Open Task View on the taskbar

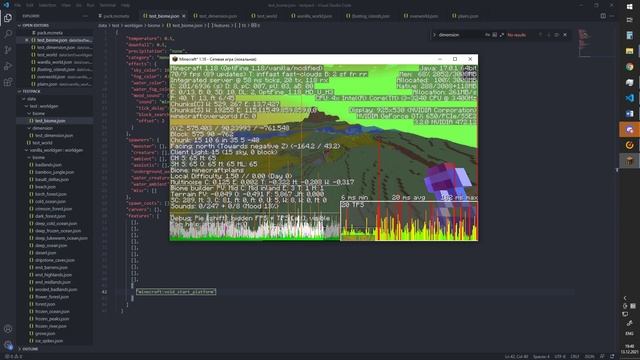point(629,20)
